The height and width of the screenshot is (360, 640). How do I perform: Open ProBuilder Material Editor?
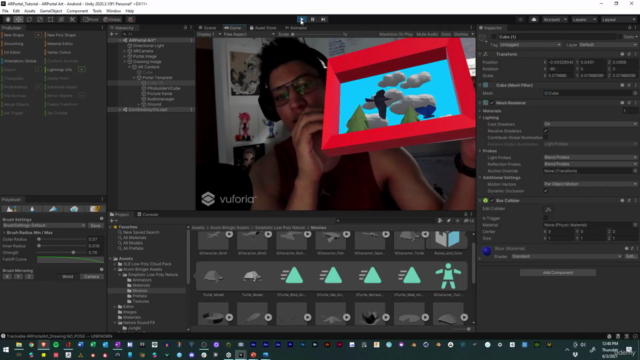coord(60,44)
